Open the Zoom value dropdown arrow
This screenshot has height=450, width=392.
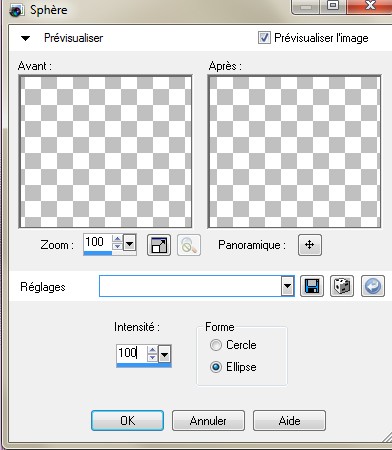(130, 243)
